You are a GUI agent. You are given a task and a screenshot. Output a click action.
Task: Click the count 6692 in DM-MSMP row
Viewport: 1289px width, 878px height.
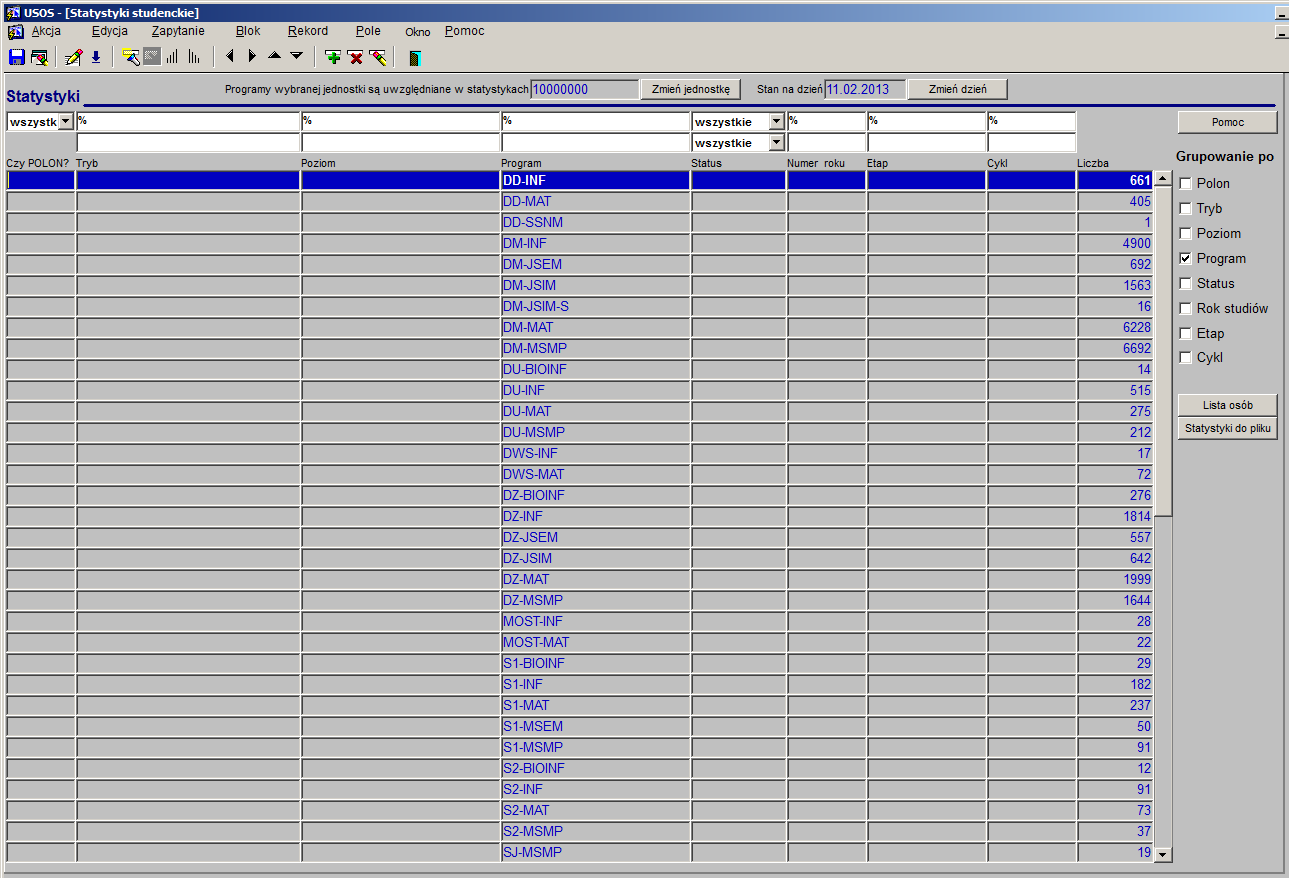(1137, 348)
